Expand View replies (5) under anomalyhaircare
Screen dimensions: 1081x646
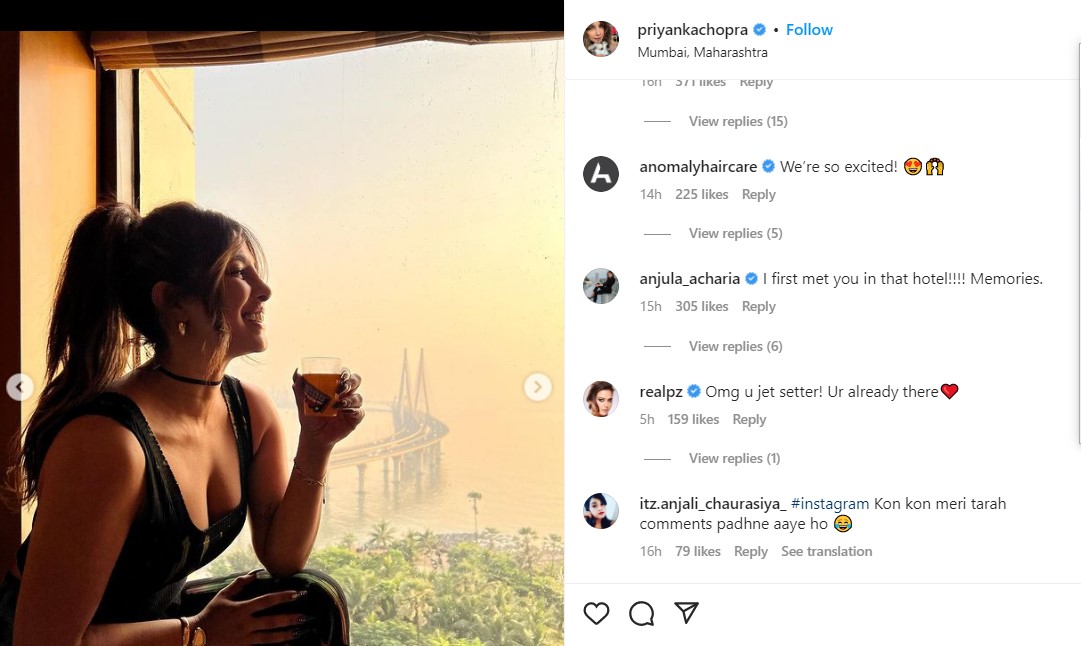(x=735, y=233)
